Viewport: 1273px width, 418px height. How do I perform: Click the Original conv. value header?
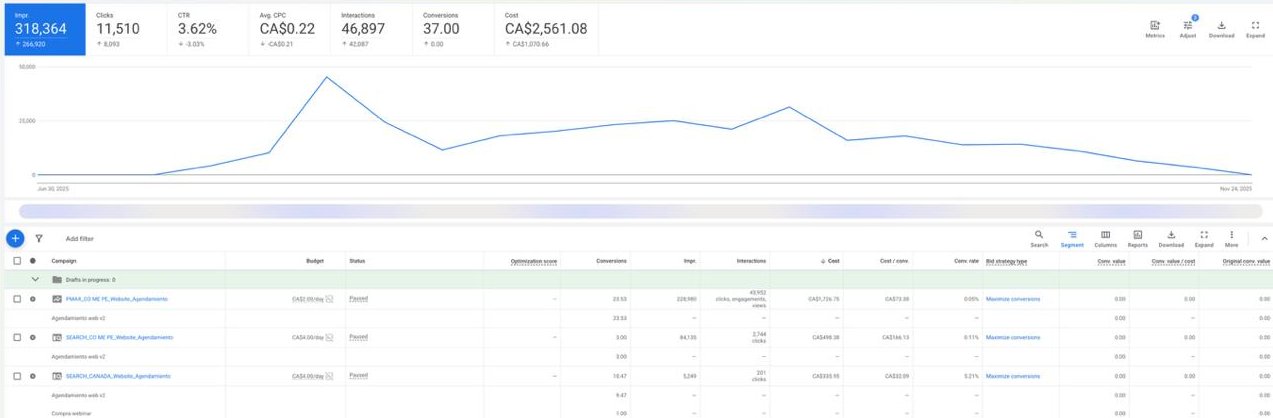pyautogui.click(x=1247, y=261)
